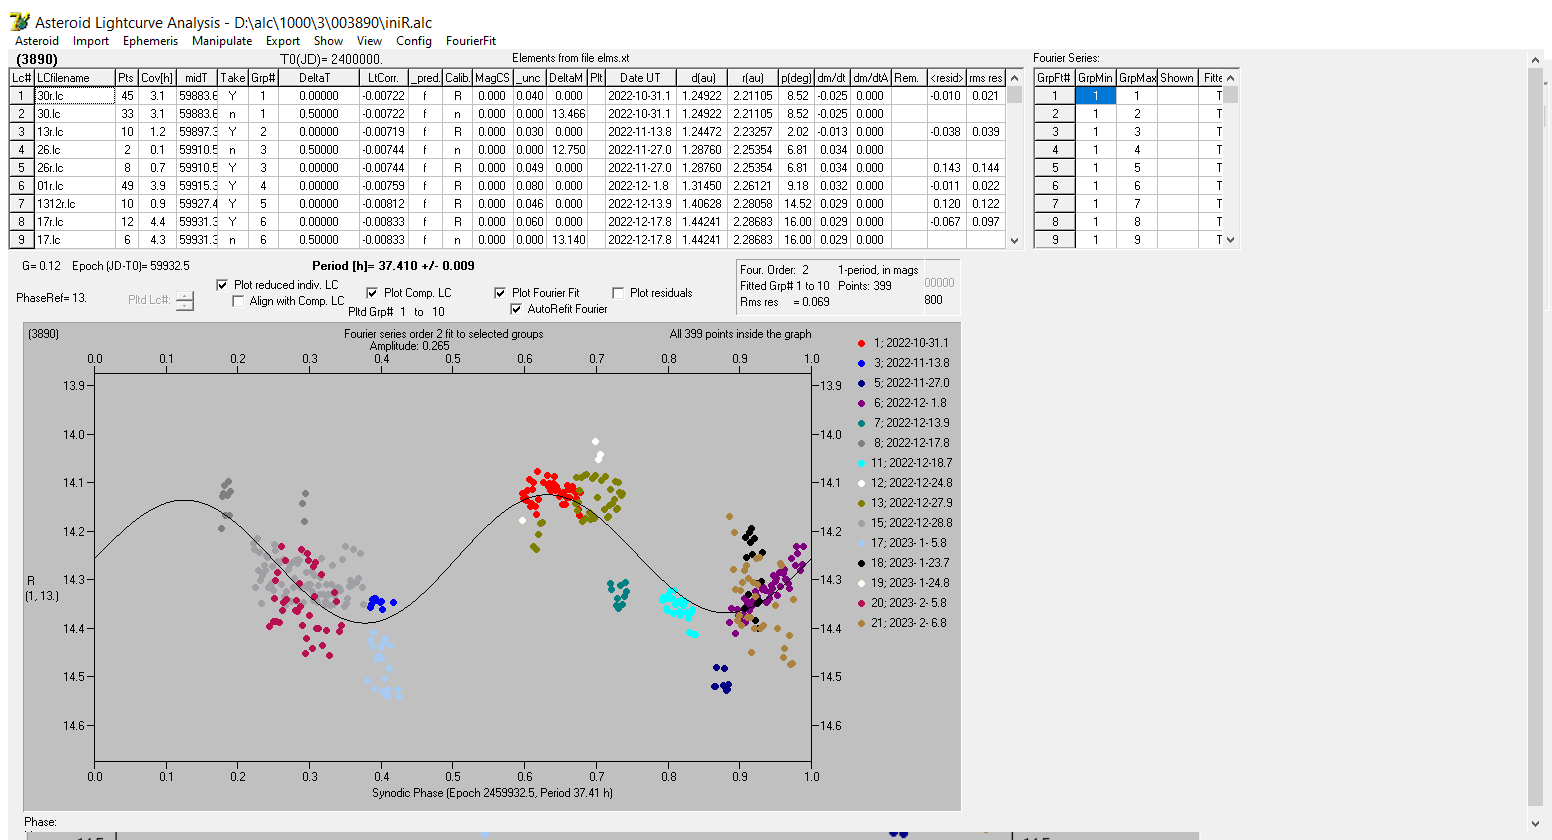Click legend entry '15; 2022-12-28.8'

[x=912, y=523]
